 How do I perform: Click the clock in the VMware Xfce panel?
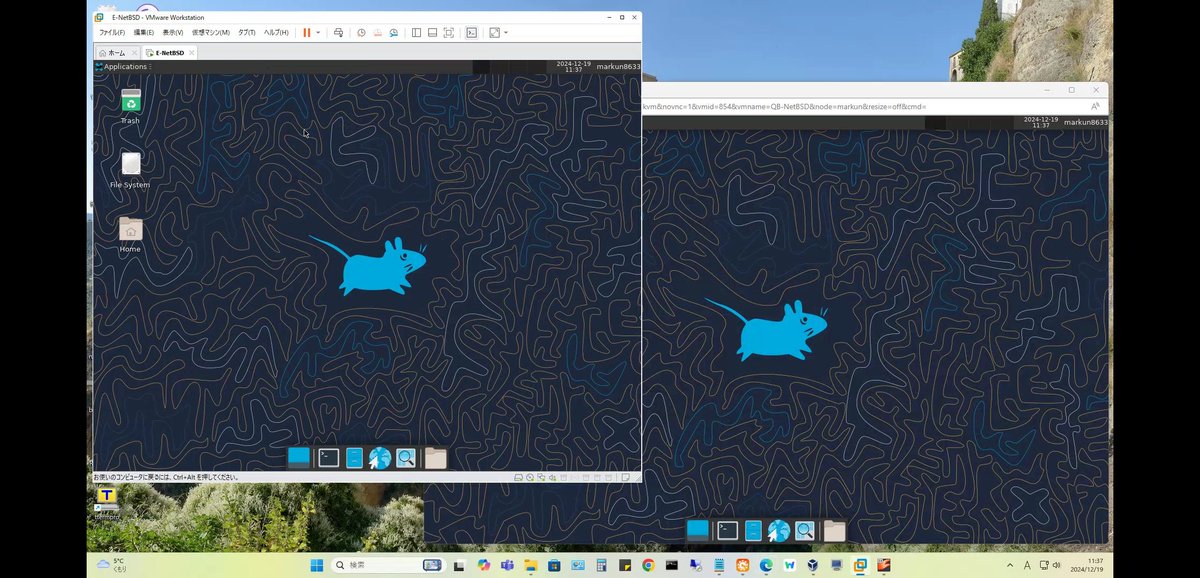click(573, 66)
